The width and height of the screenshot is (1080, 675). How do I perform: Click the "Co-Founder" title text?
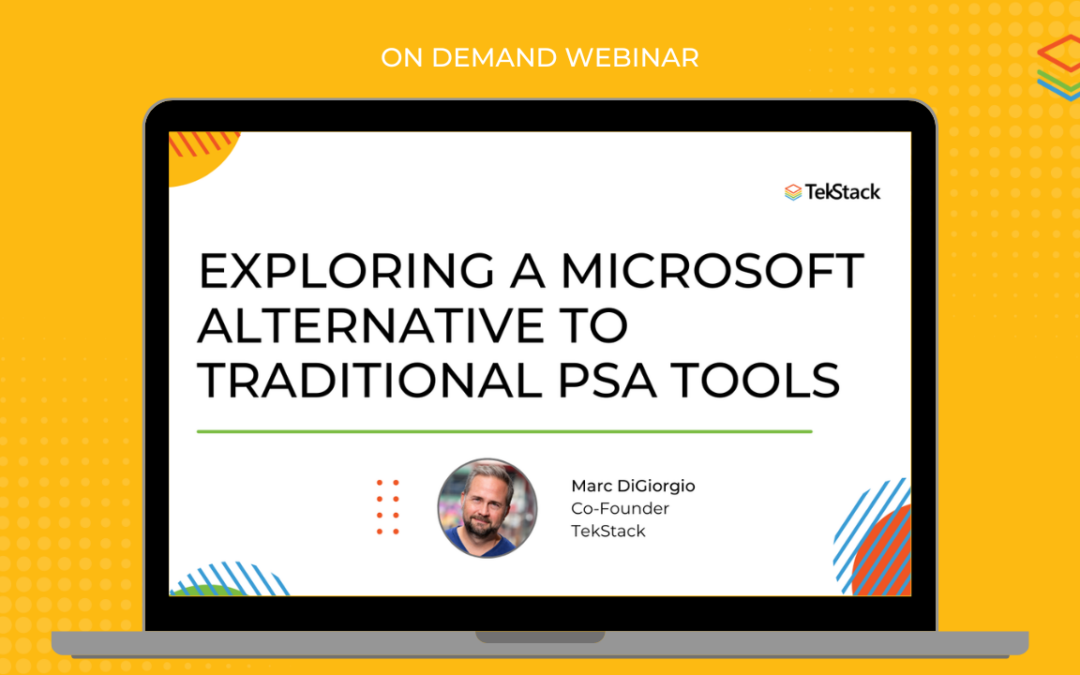point(620,508)
